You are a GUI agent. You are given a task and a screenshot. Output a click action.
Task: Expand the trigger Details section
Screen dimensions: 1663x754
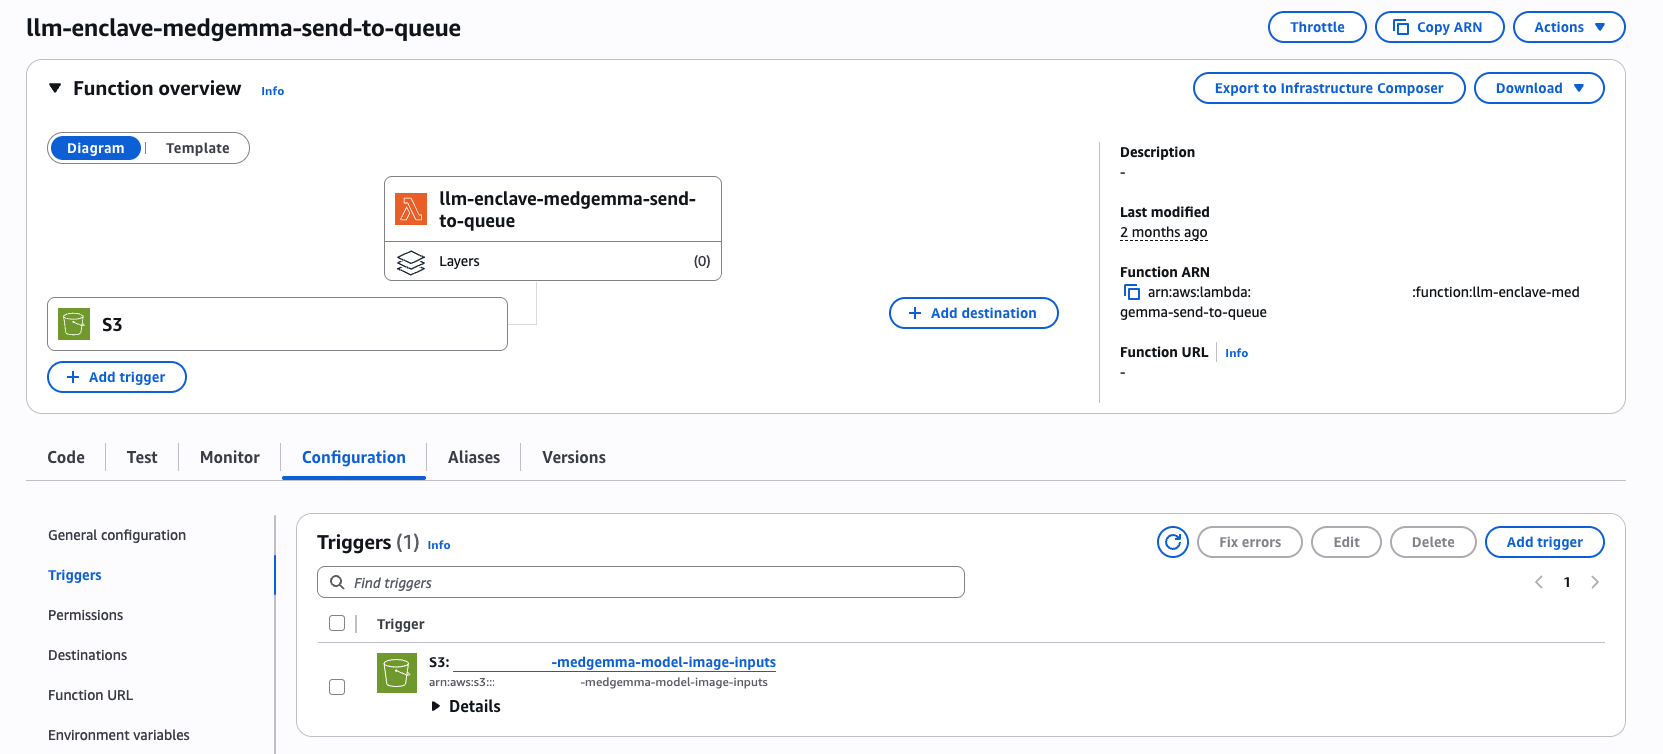click(465, 706)
